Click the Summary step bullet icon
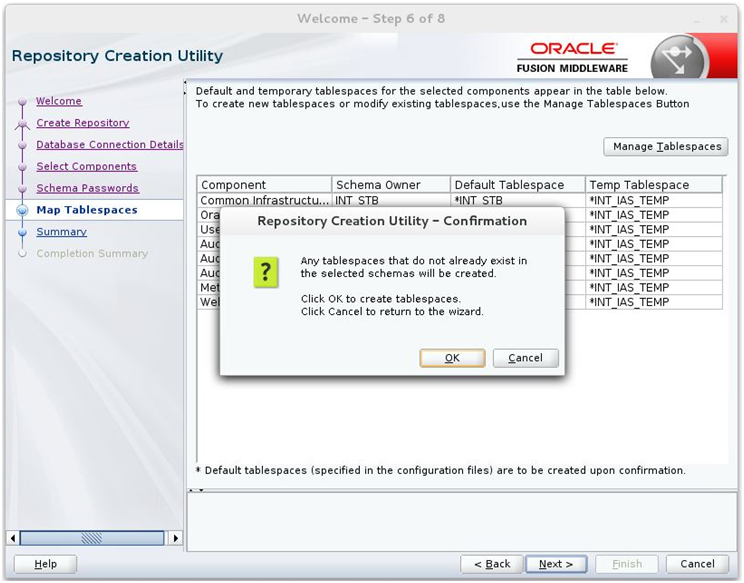Viewport: 744px width, 583px height. [x=22, y=232]
